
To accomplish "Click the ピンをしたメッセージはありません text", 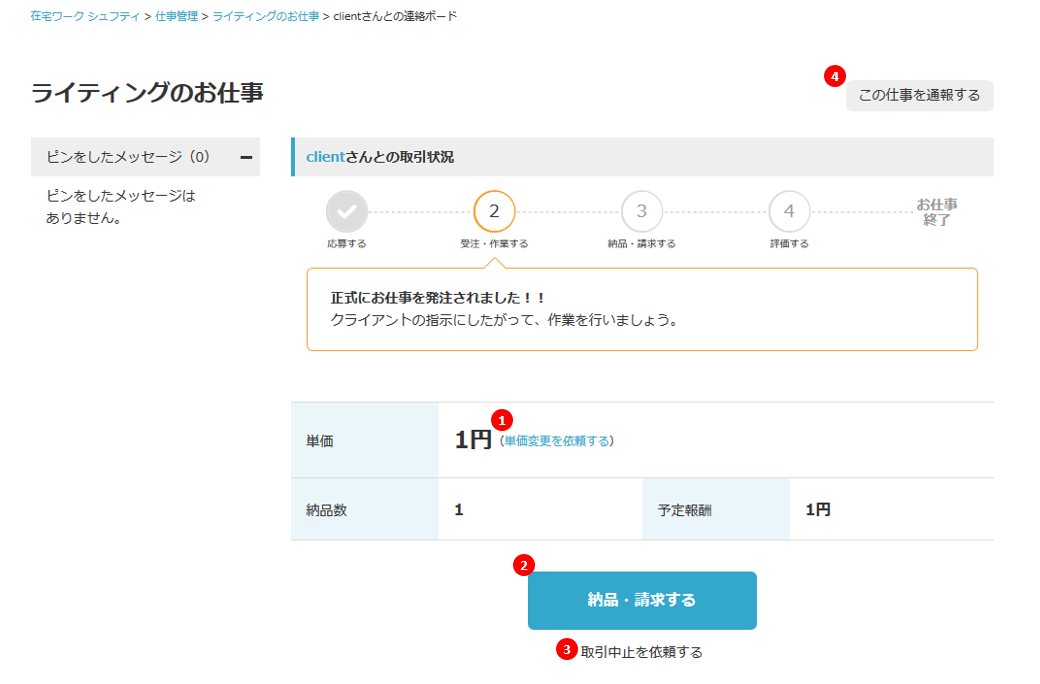I will click(x=121, y=206).
